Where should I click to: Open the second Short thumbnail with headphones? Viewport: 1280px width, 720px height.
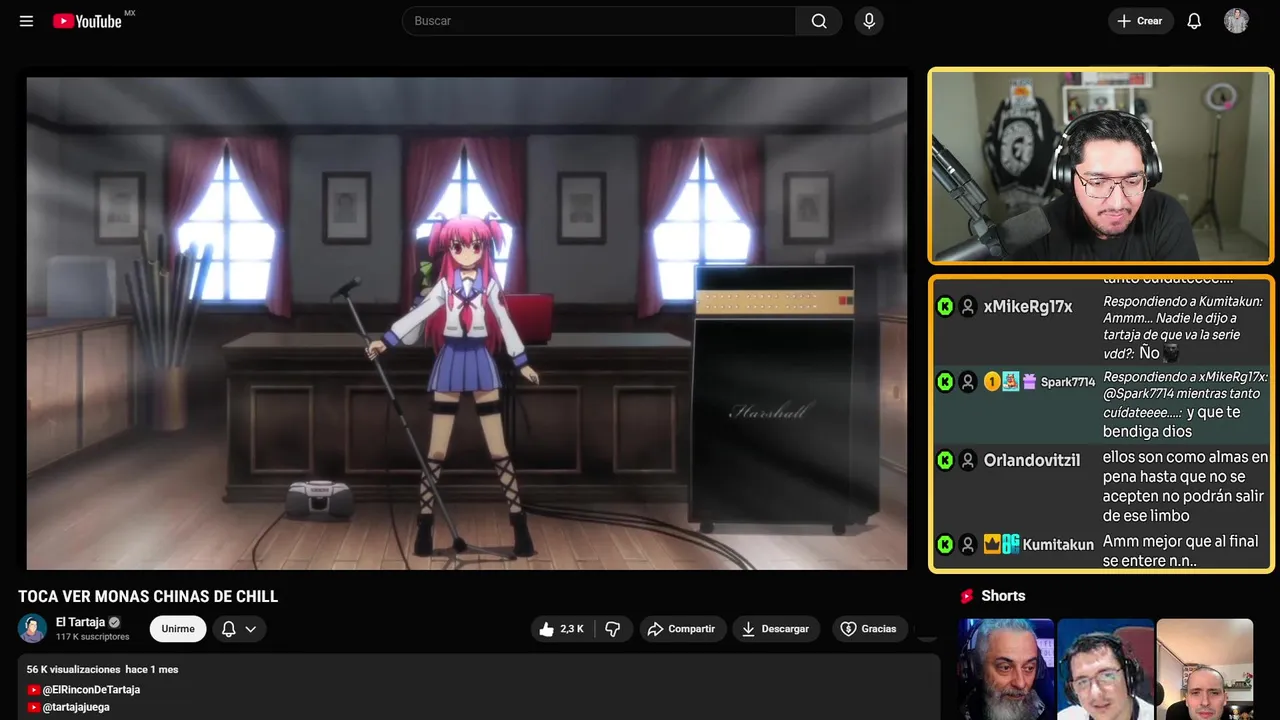pos(1105,669)
